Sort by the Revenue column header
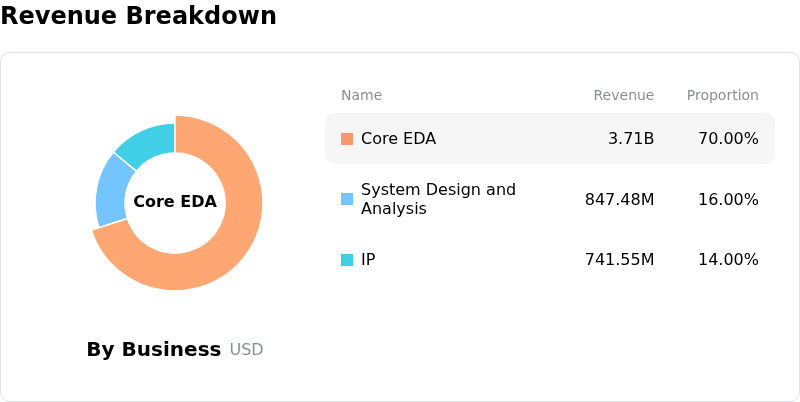This screenshot has width=800, height=402. 623,95
